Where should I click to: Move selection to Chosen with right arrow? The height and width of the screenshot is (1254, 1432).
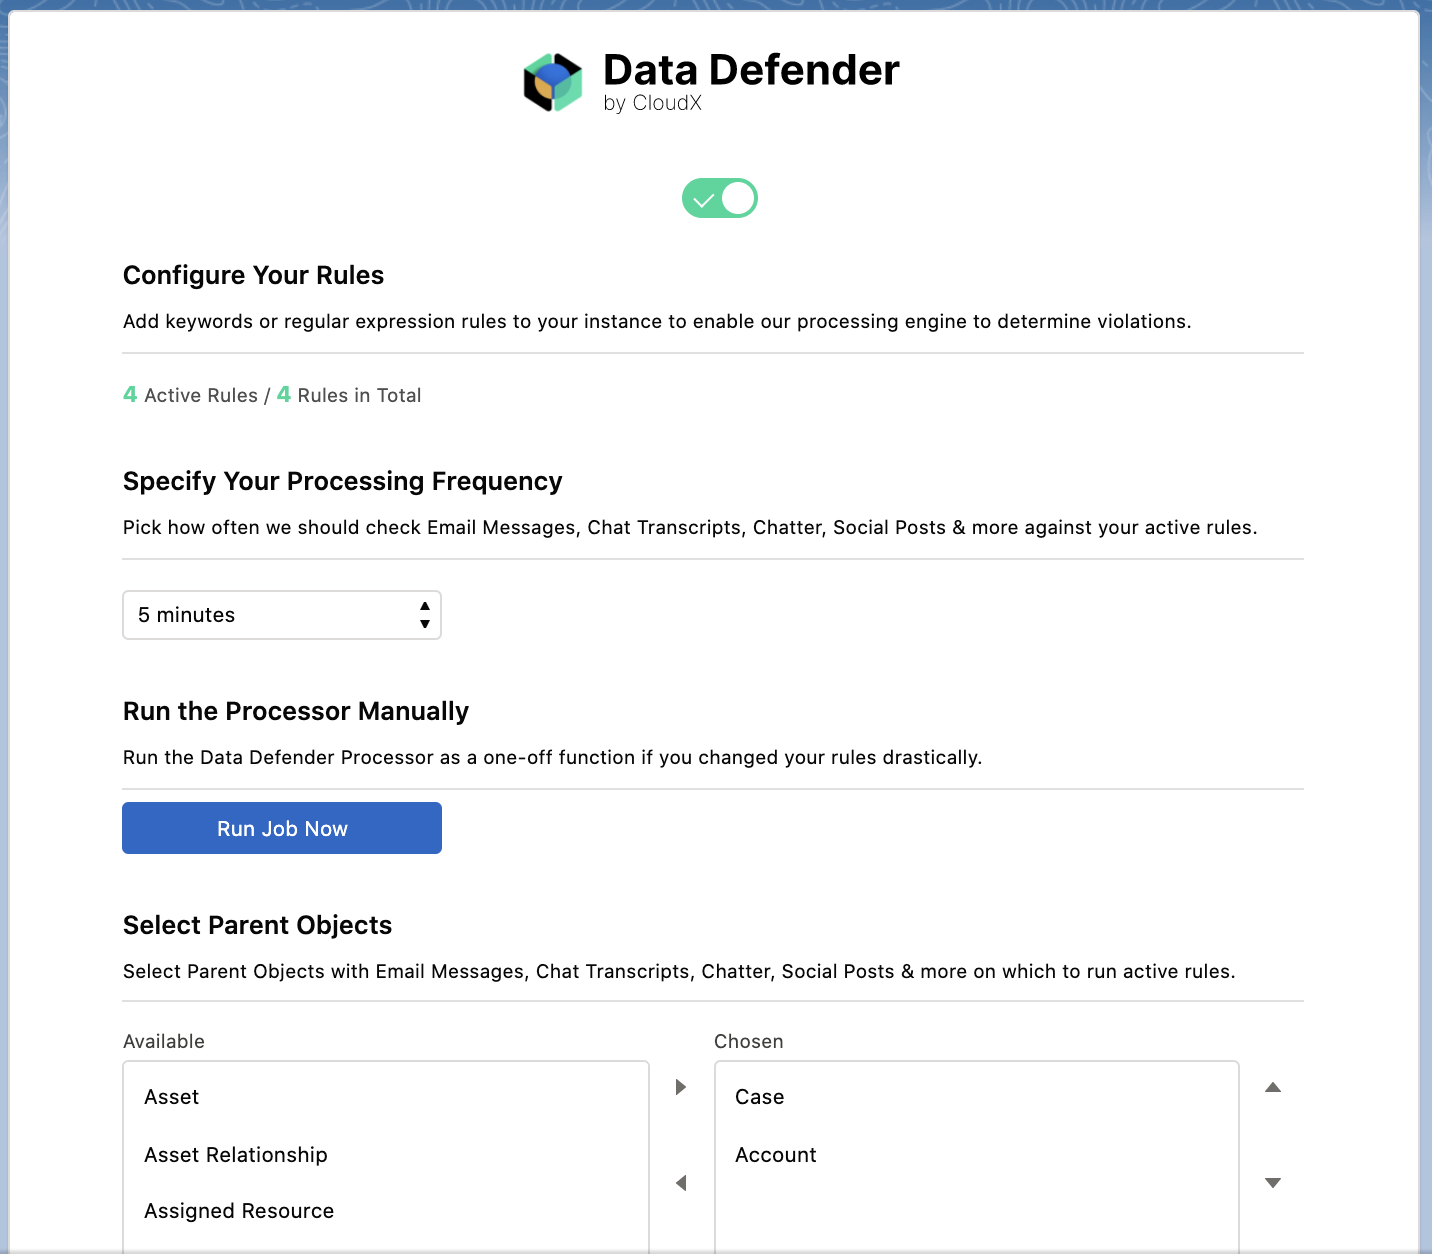point(681,1087)
